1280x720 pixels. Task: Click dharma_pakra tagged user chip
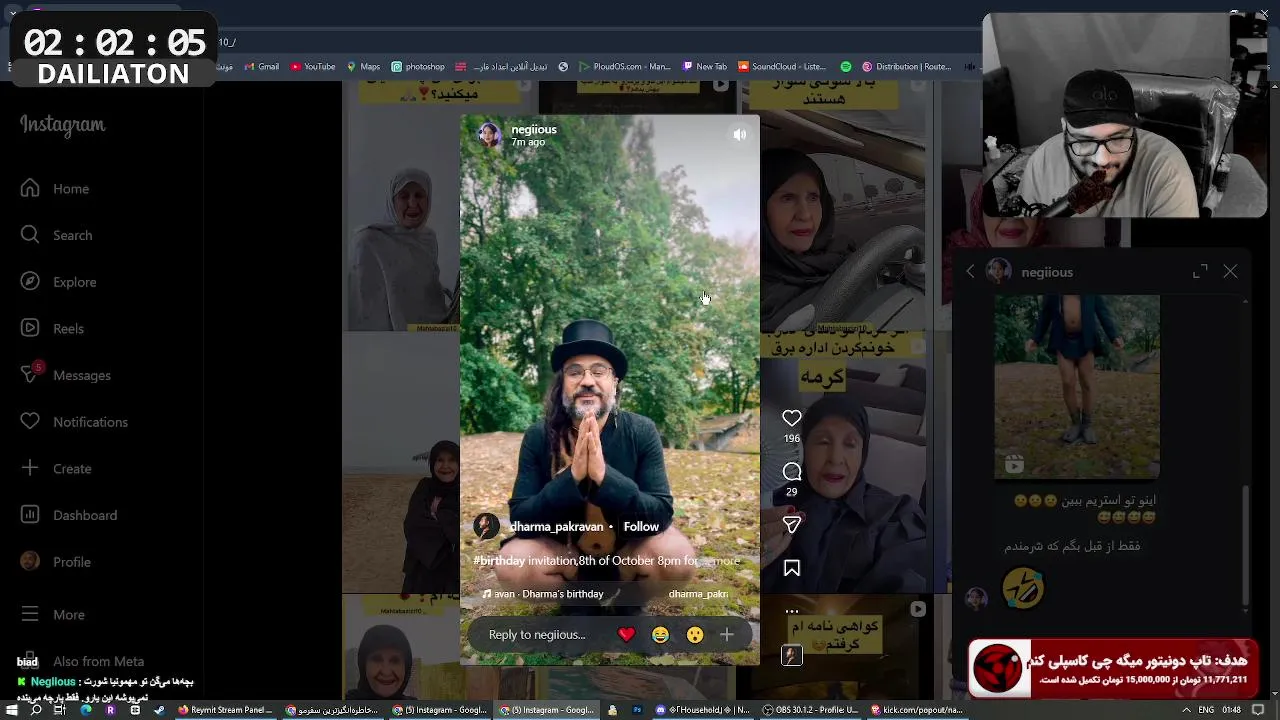(x=697, y=594)
